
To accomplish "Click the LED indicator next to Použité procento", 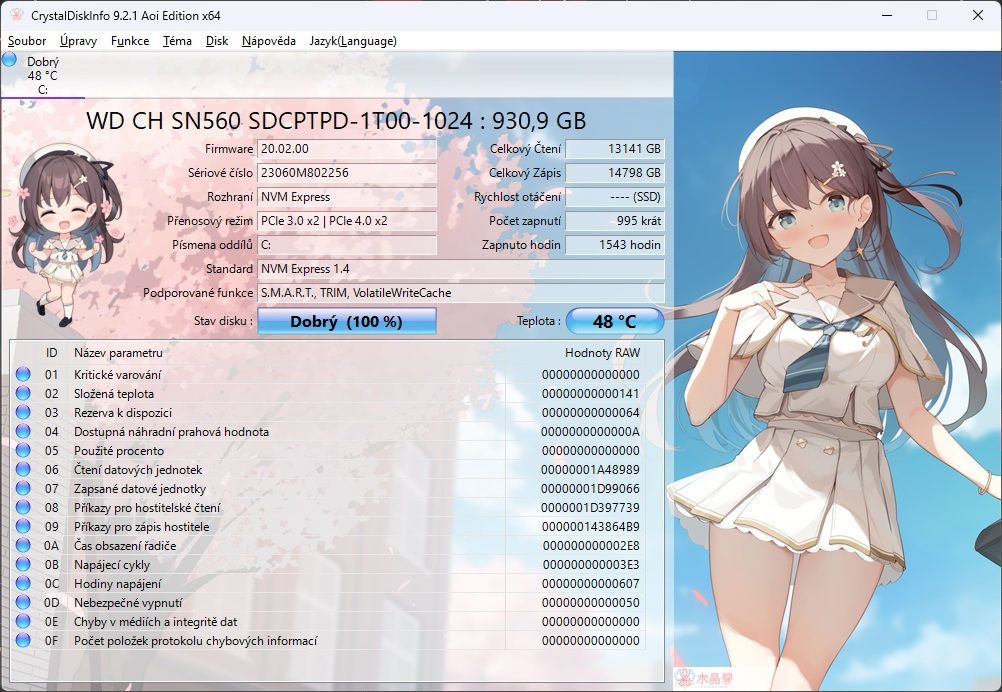I will (22, 450).
